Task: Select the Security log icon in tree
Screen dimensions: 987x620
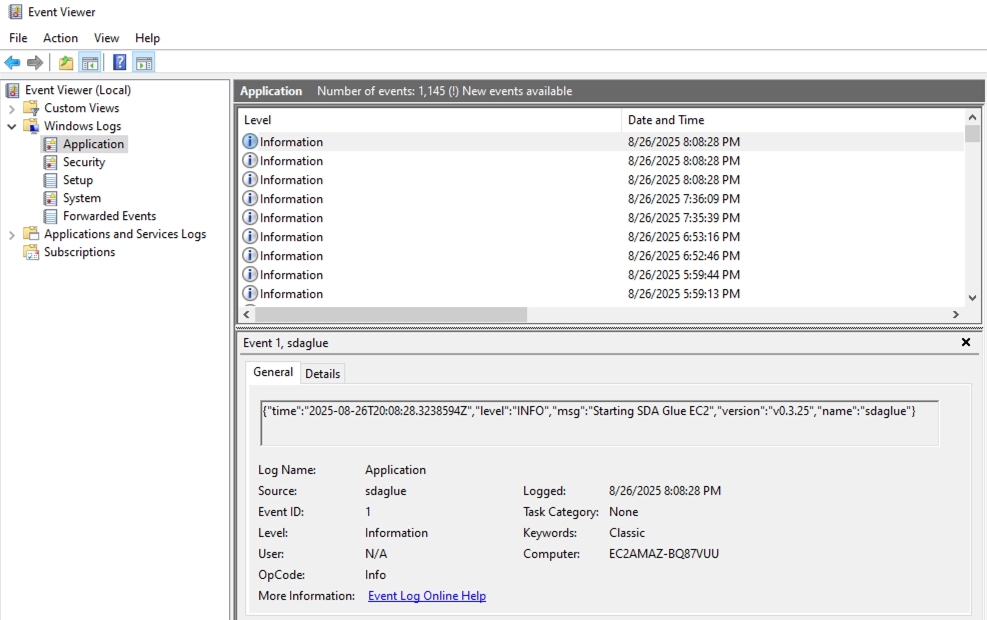Action: click(x=51, y=162)
